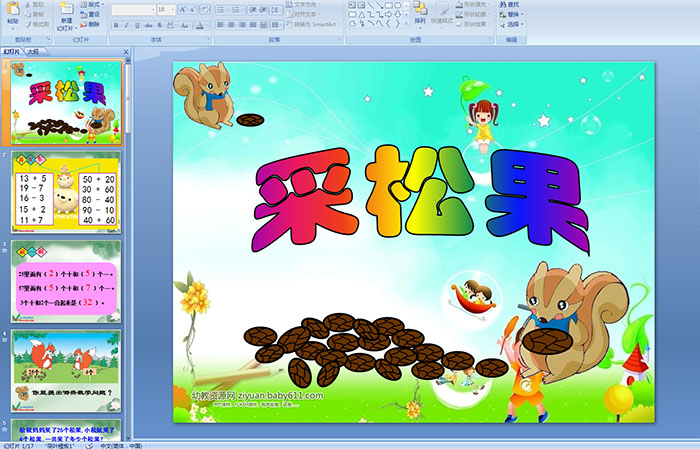The image size is (700, 449).
Task: Click the Find (查找) binoculars icon
Action: (502, 5)
